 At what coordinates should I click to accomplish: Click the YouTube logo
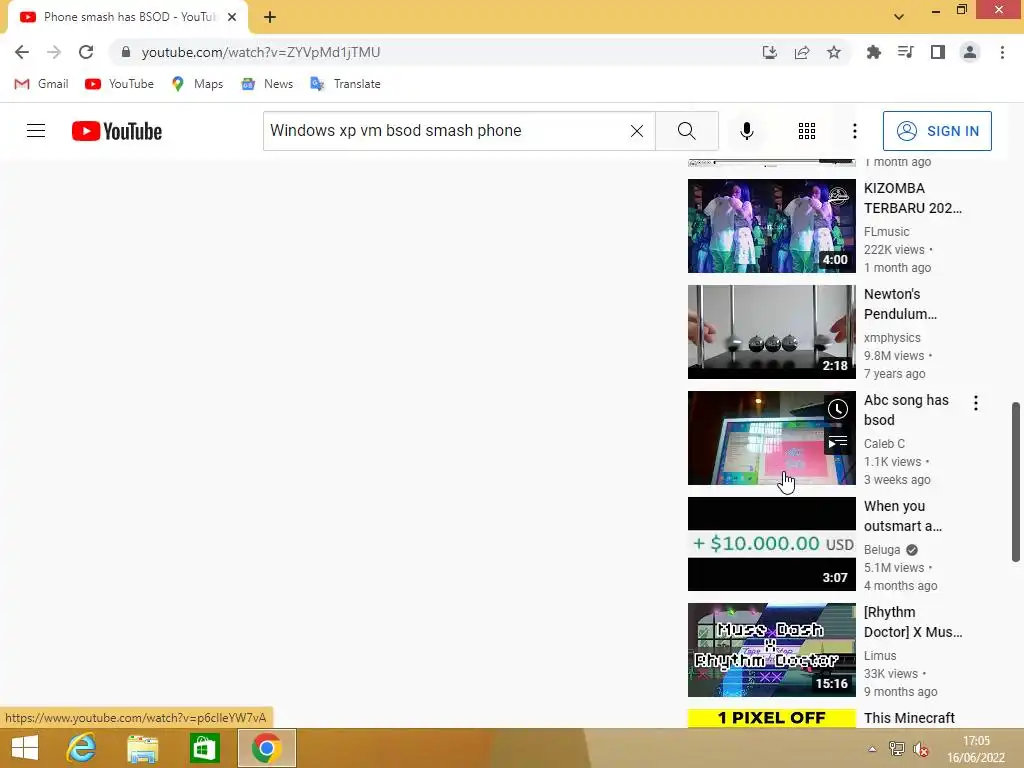click(117, 131)
